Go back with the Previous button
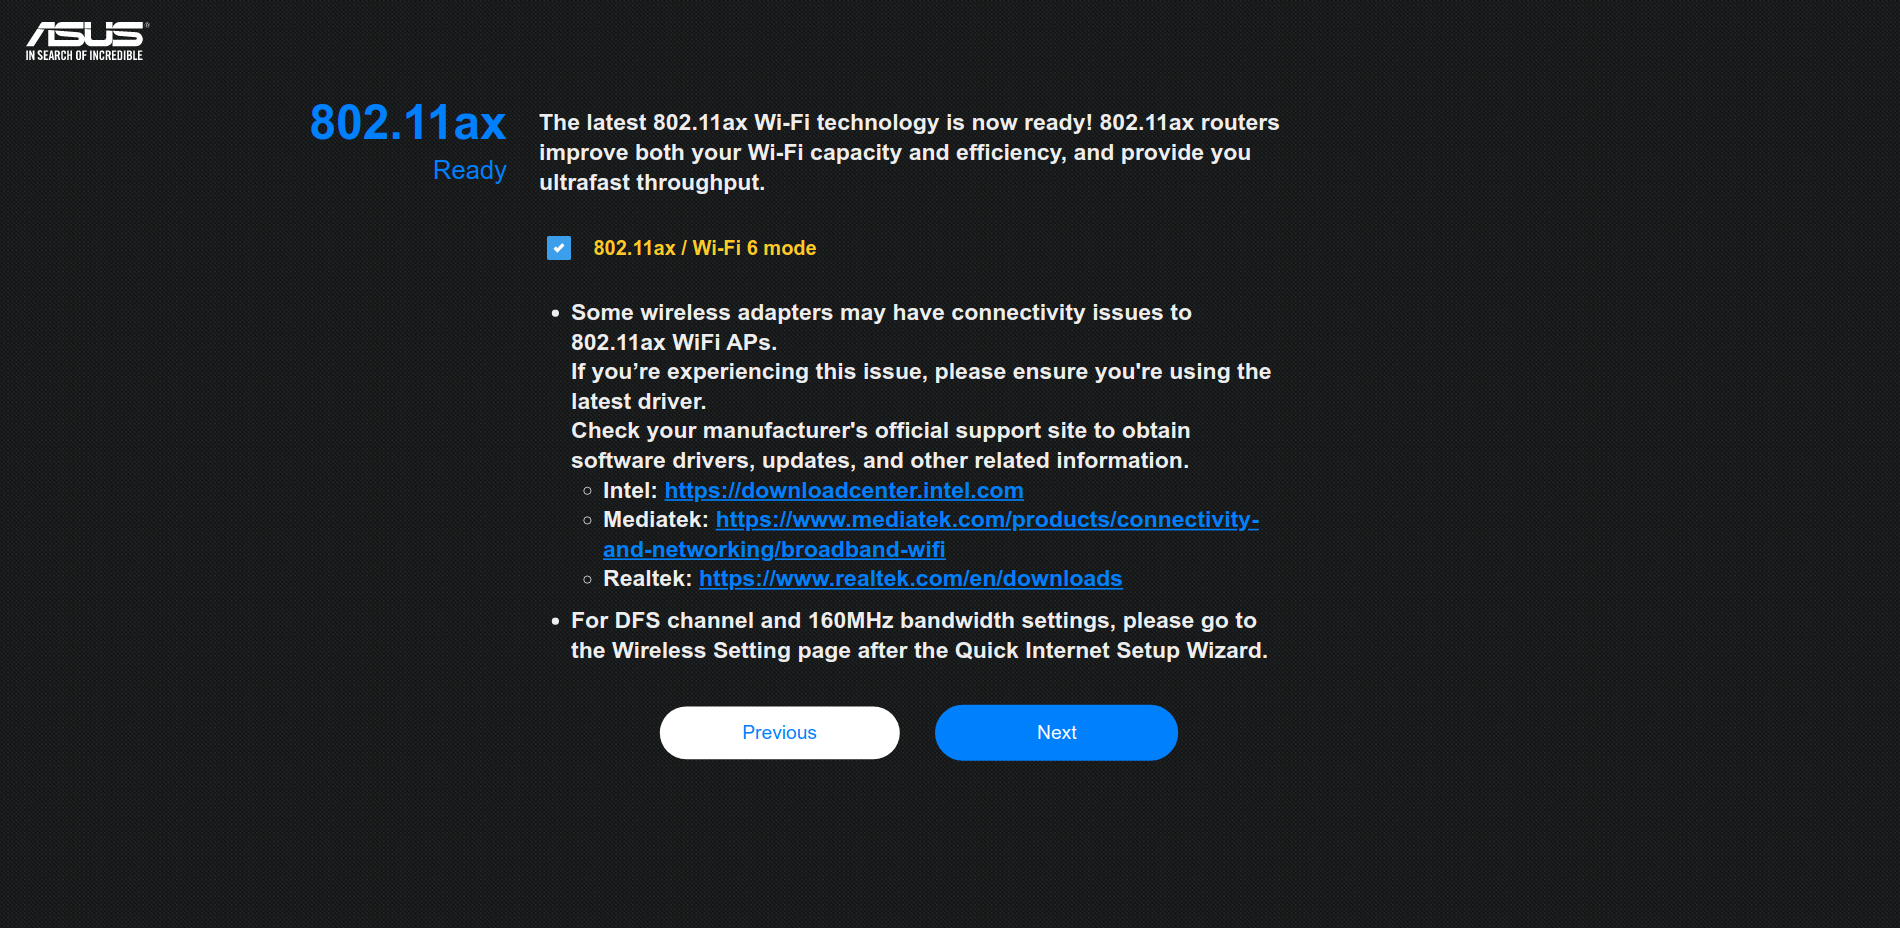 coord(780,733)
